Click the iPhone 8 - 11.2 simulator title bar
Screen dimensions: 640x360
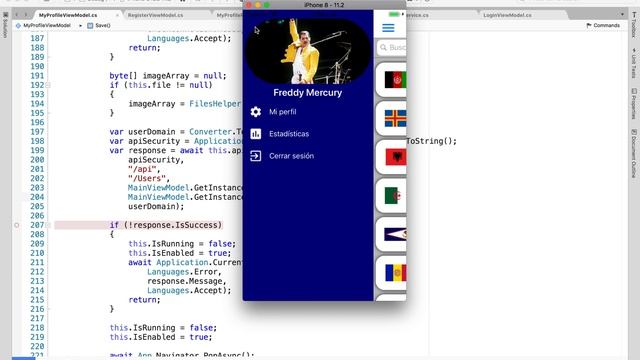click(x=324, y=5)
